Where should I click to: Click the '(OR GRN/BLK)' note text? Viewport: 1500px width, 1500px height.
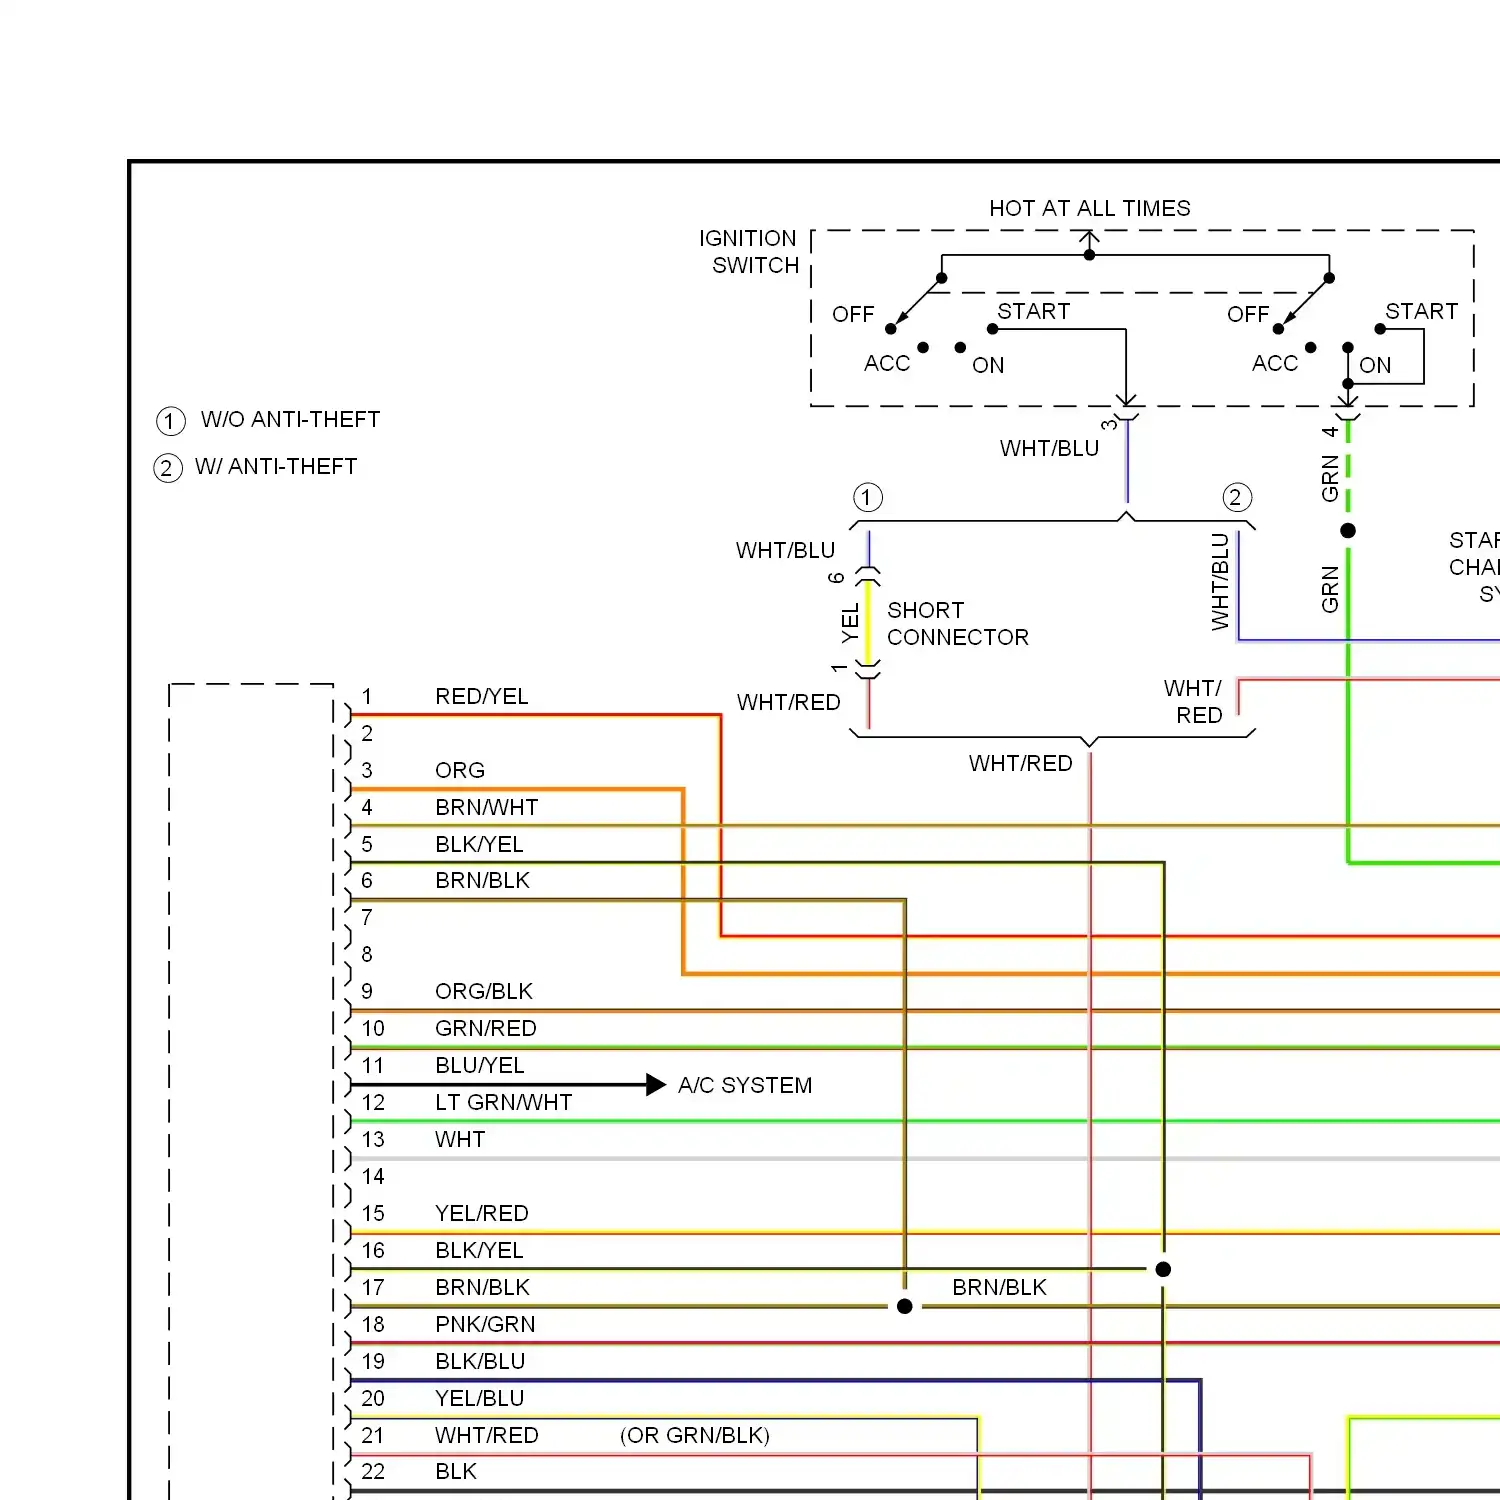point(695,1435)
